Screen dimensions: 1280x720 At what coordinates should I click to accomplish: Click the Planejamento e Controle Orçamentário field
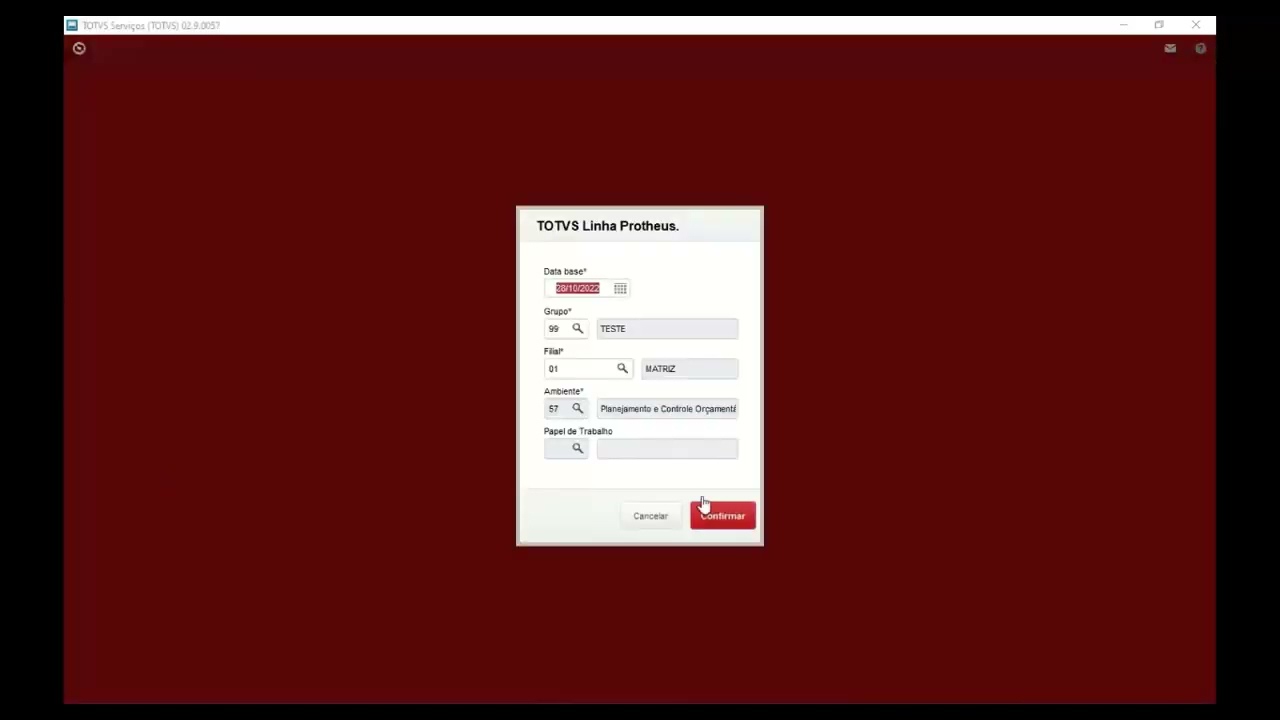[x=667, y=408]
